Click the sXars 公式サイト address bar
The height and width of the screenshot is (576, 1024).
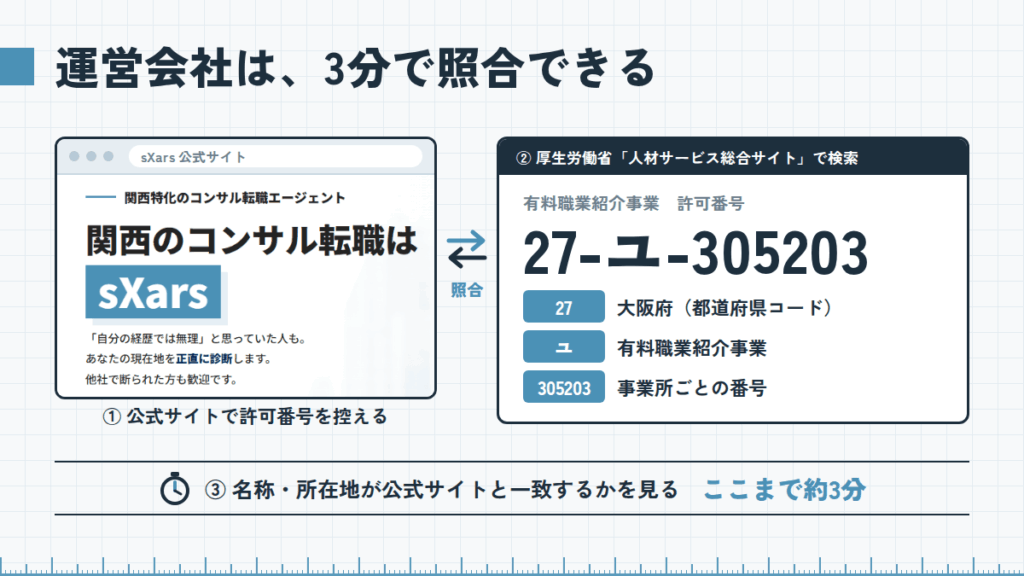tap(276, 157)
